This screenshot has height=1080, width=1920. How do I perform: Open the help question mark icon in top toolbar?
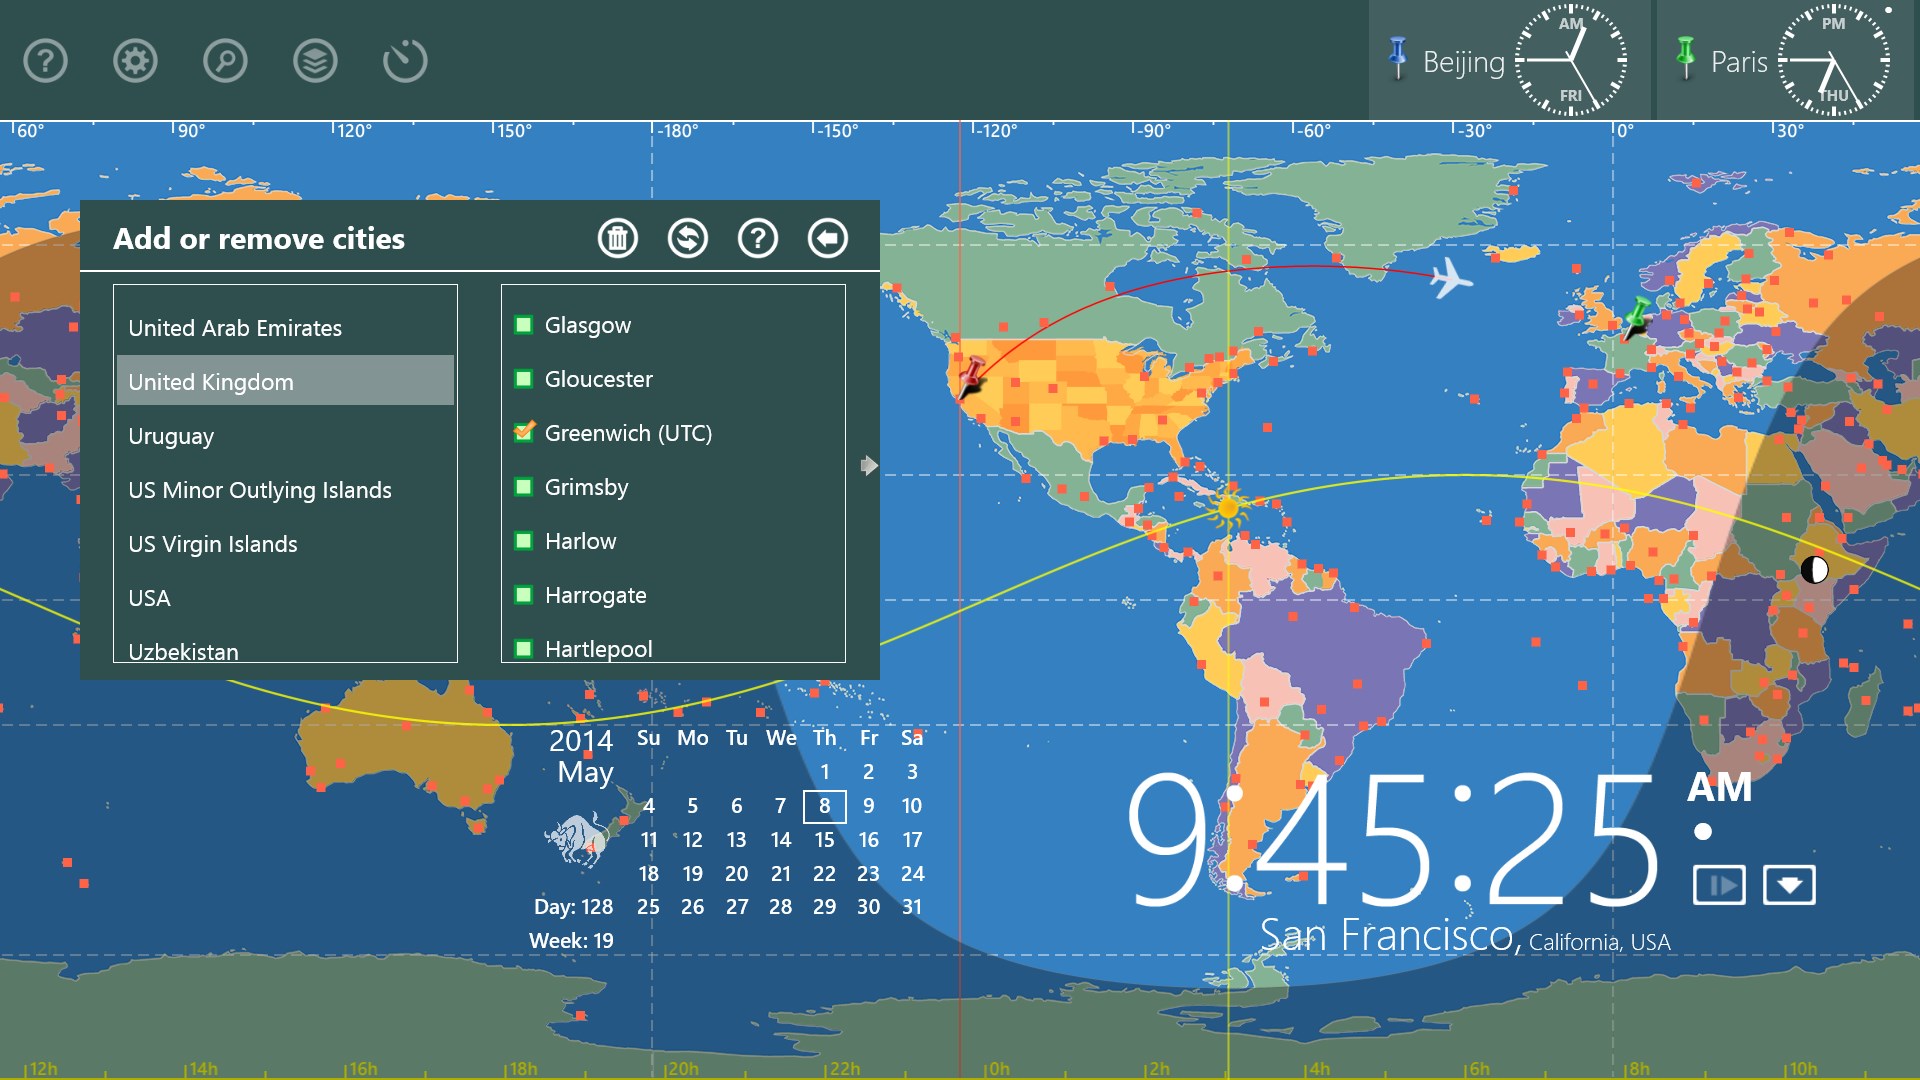45,61
